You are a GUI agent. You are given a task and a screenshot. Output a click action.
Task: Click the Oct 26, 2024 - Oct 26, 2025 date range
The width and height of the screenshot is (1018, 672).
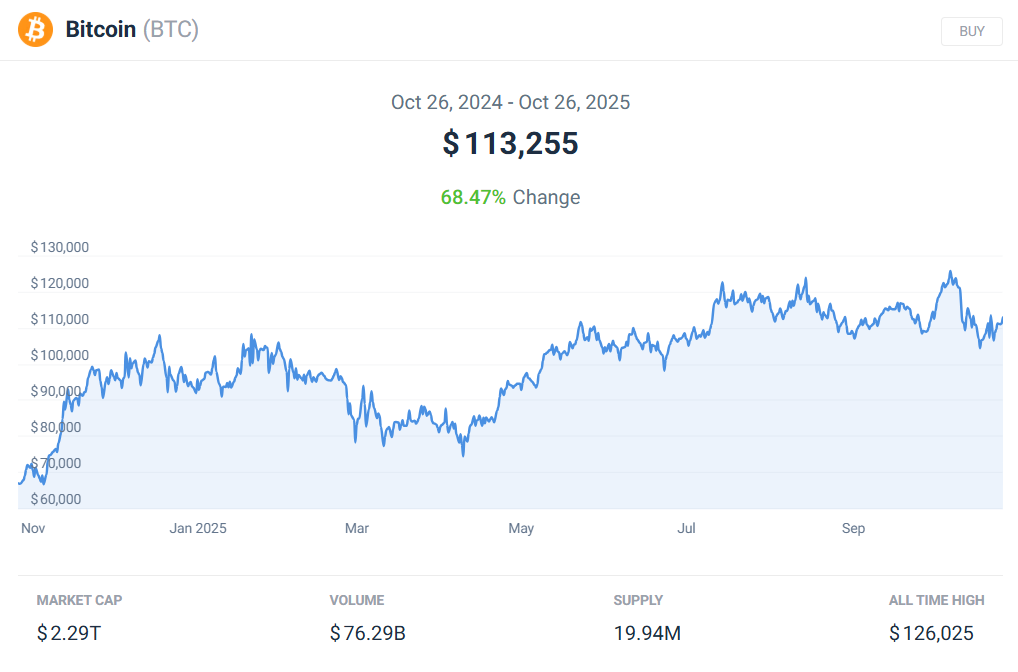coord(510,102)
